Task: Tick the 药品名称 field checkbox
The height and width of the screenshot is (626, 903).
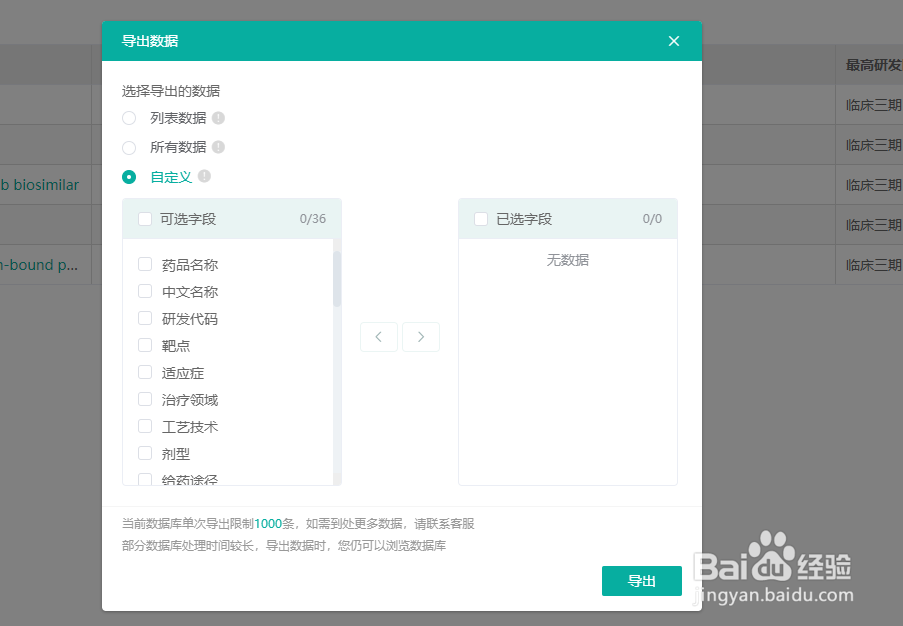Action: [145, 264]
